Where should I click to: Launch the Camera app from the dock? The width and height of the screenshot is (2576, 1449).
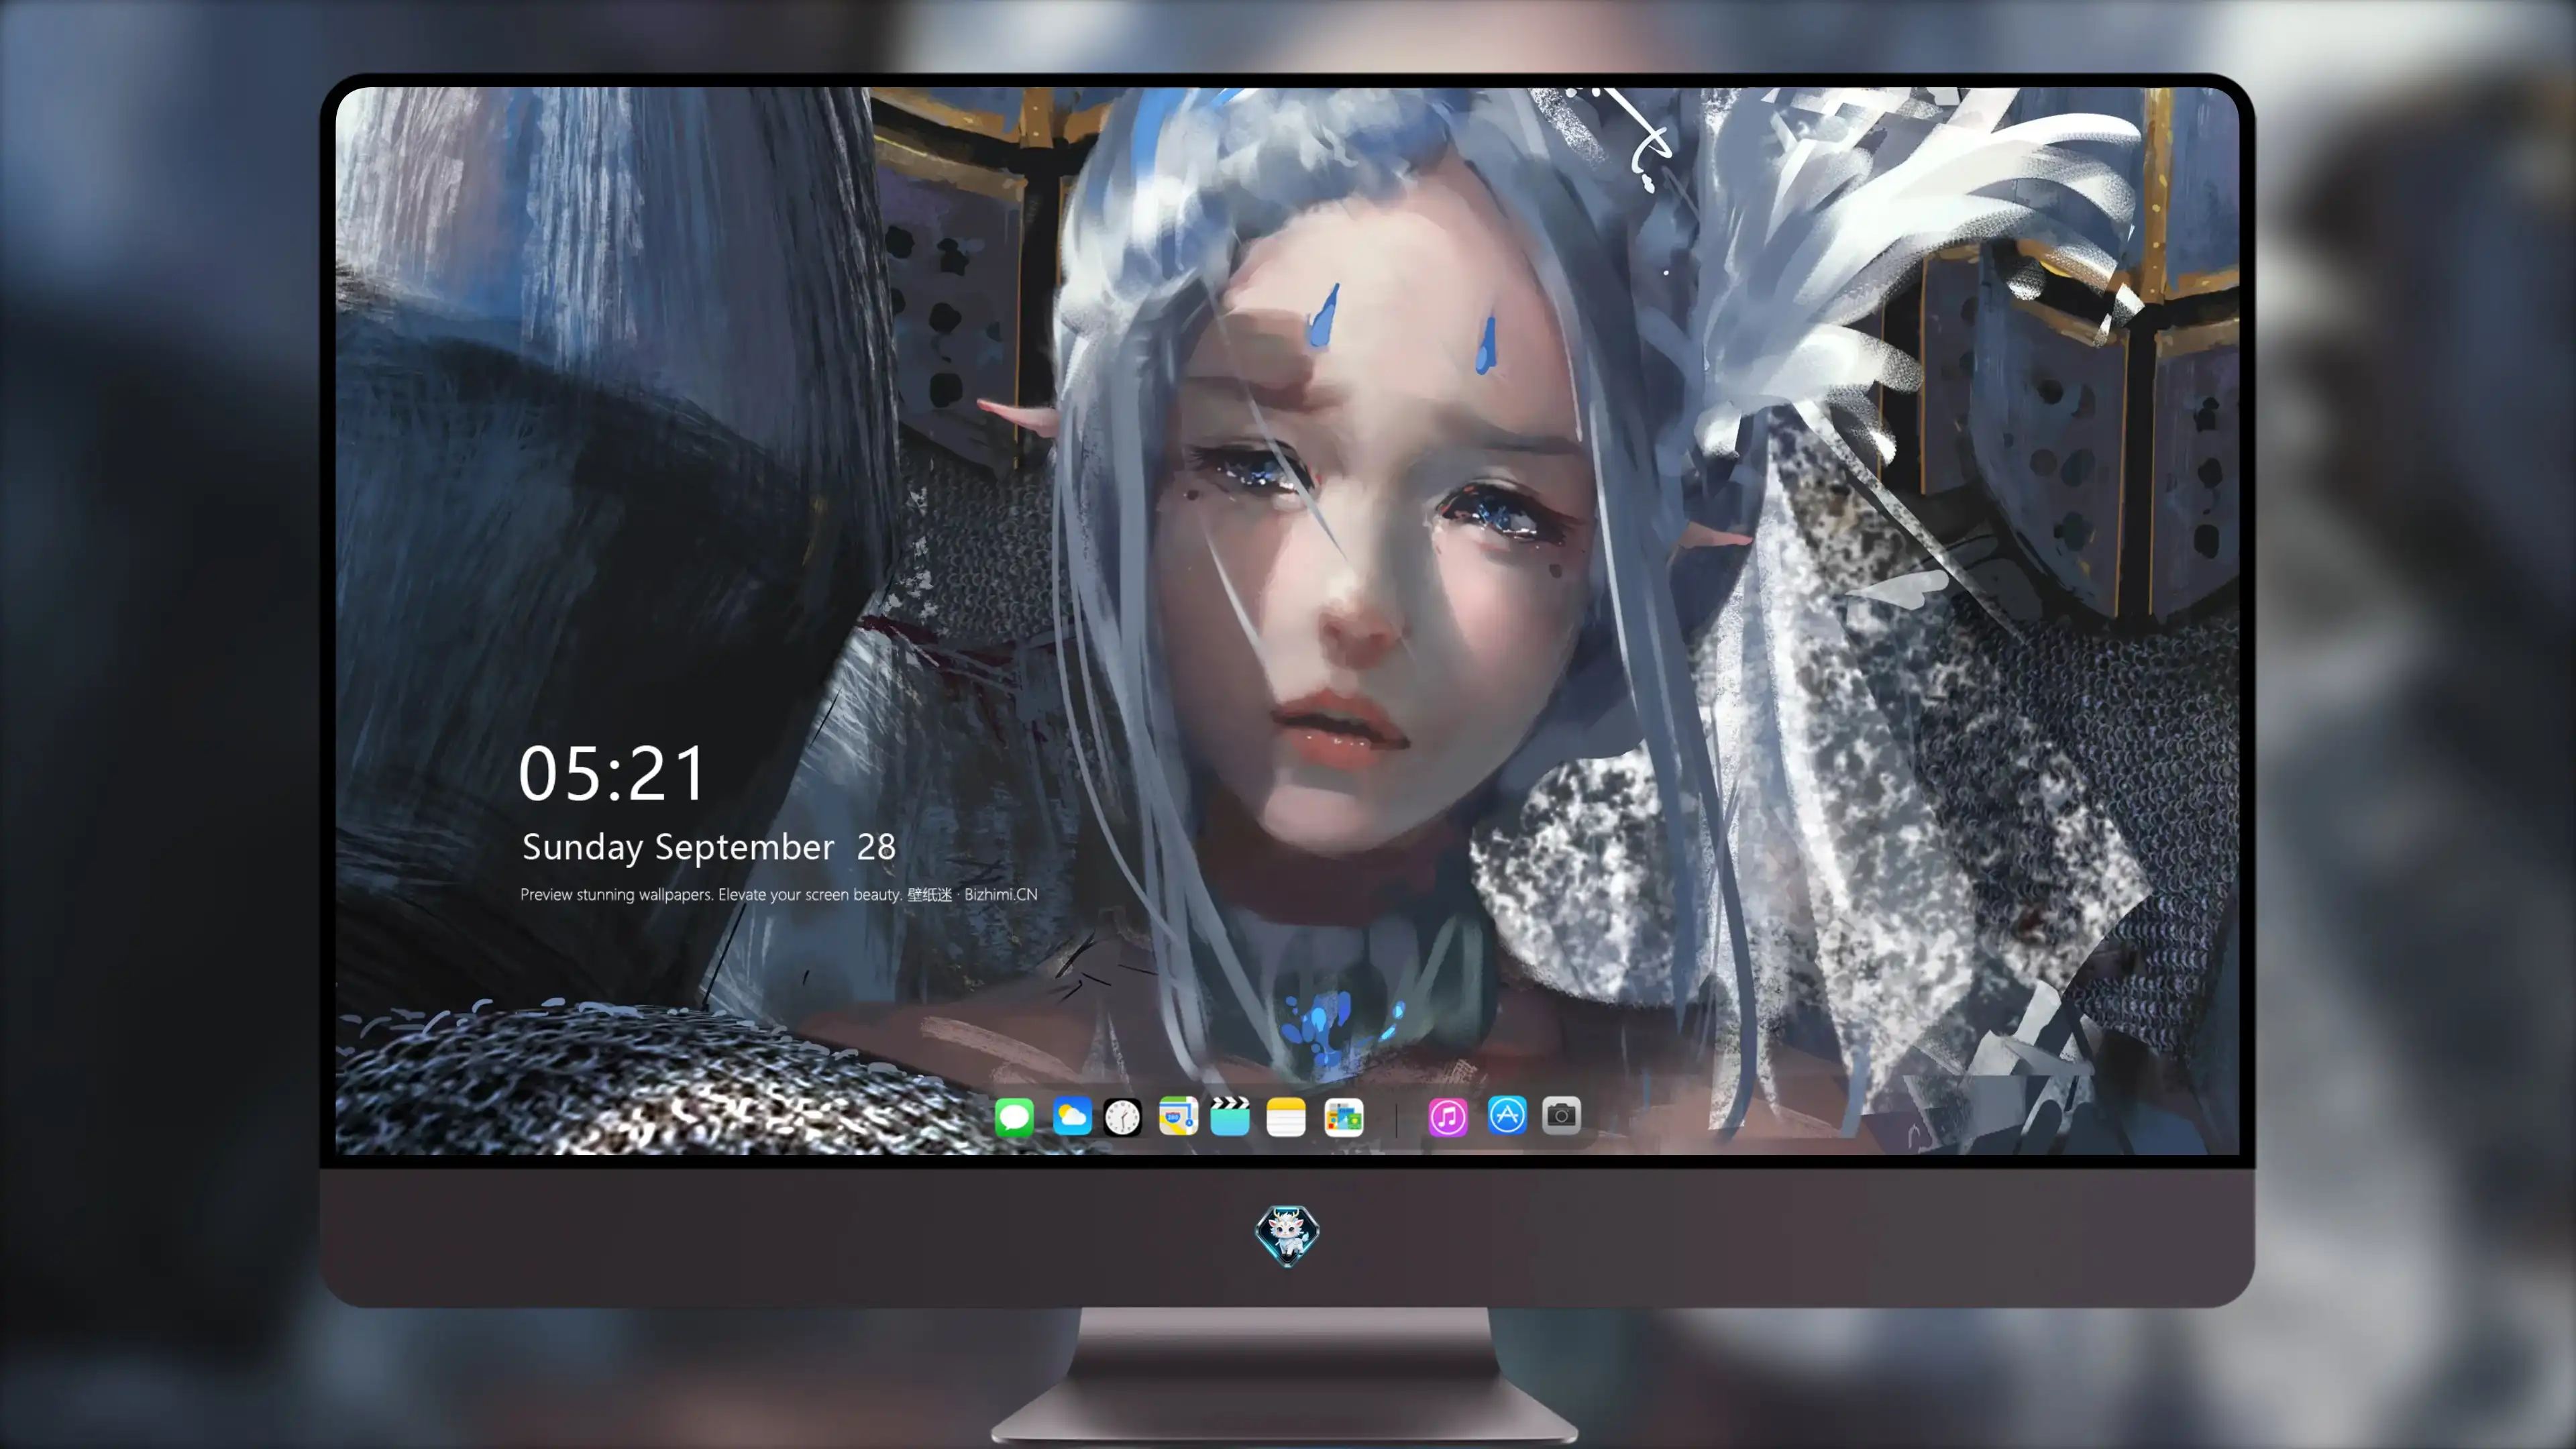(x=1561, y=1115)
